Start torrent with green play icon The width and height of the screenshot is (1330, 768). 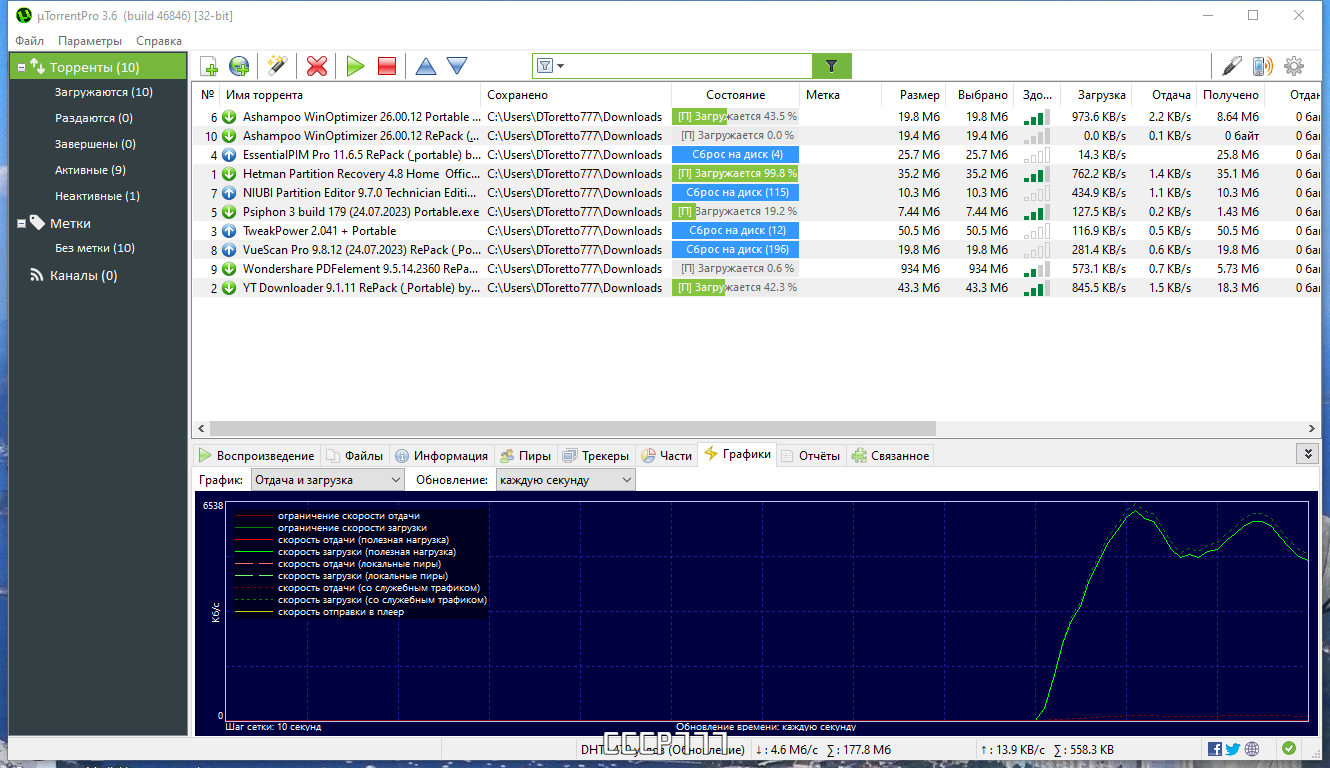355,66
